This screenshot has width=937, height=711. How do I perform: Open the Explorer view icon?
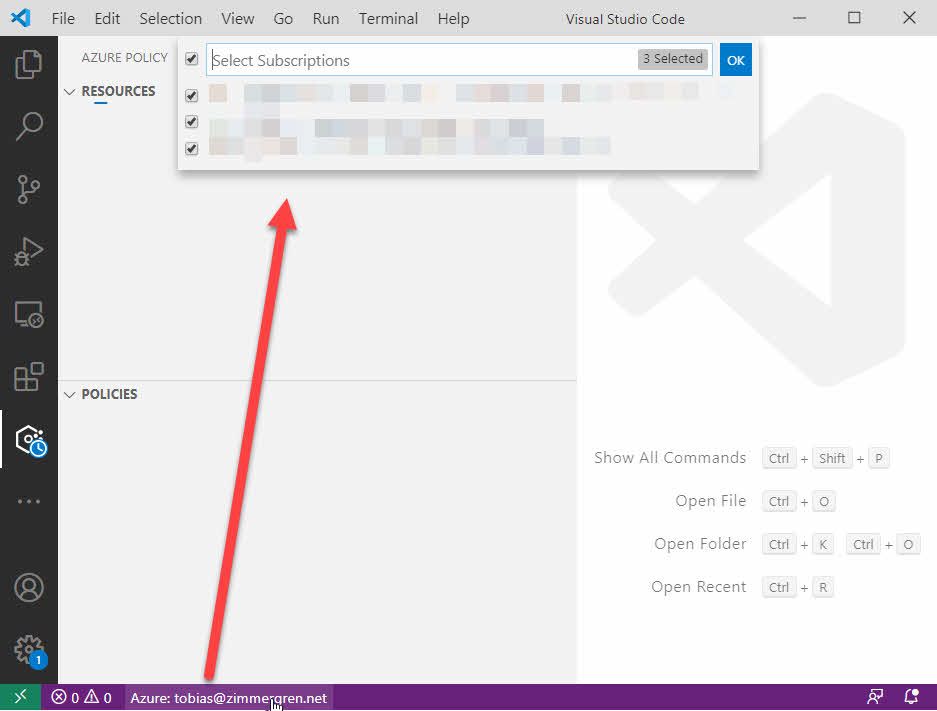coord(29,64)
